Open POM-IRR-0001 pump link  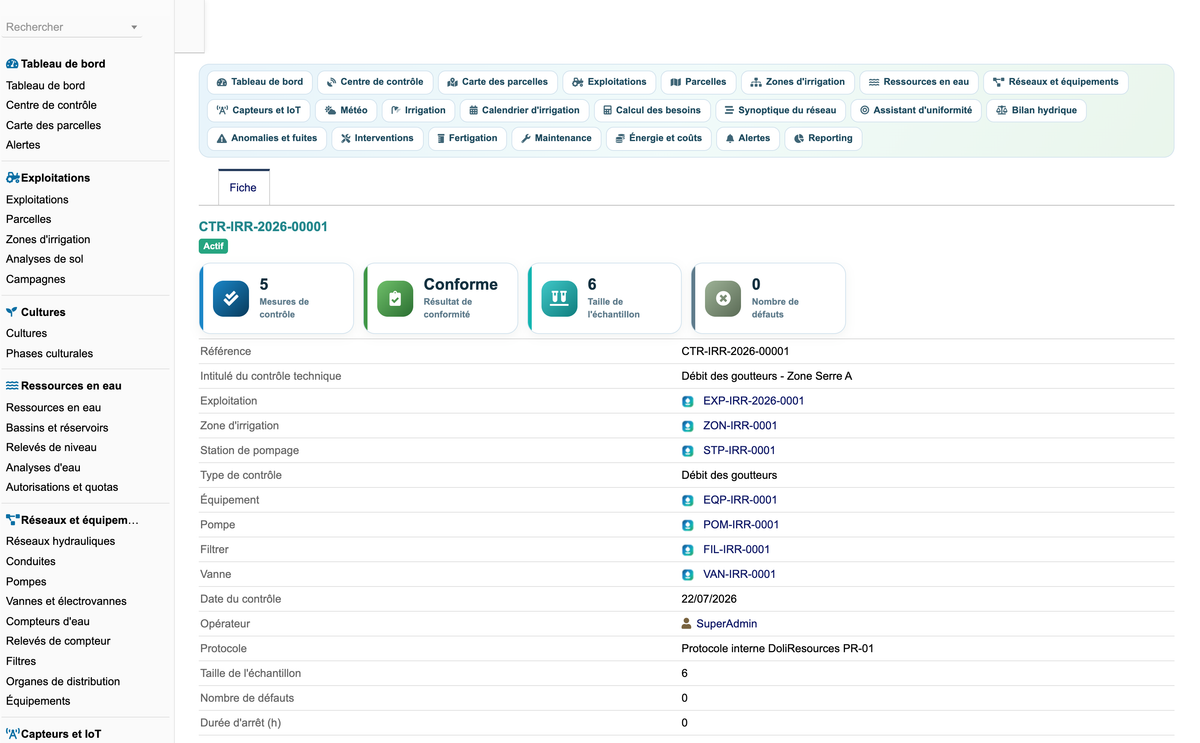point(741,525)
